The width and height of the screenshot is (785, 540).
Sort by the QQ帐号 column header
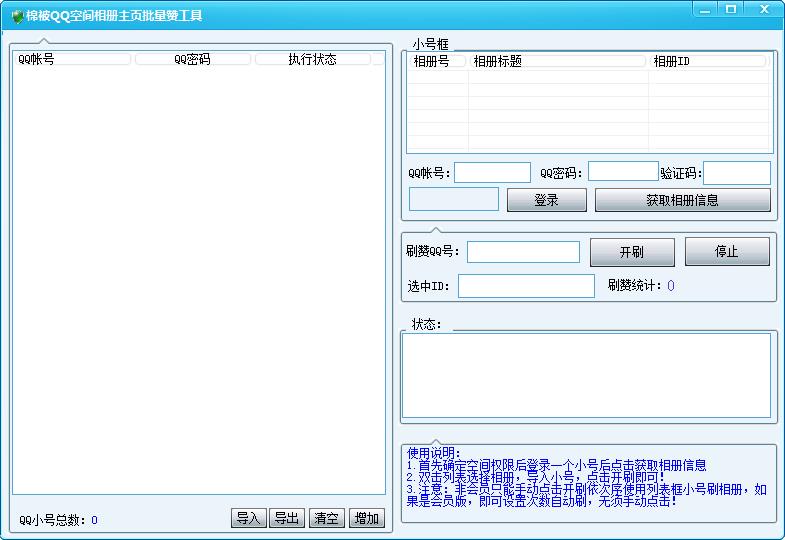point(73,59)
